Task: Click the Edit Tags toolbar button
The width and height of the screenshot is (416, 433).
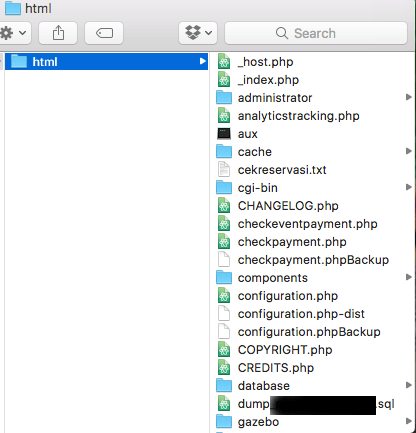Action: click(104, 33)
